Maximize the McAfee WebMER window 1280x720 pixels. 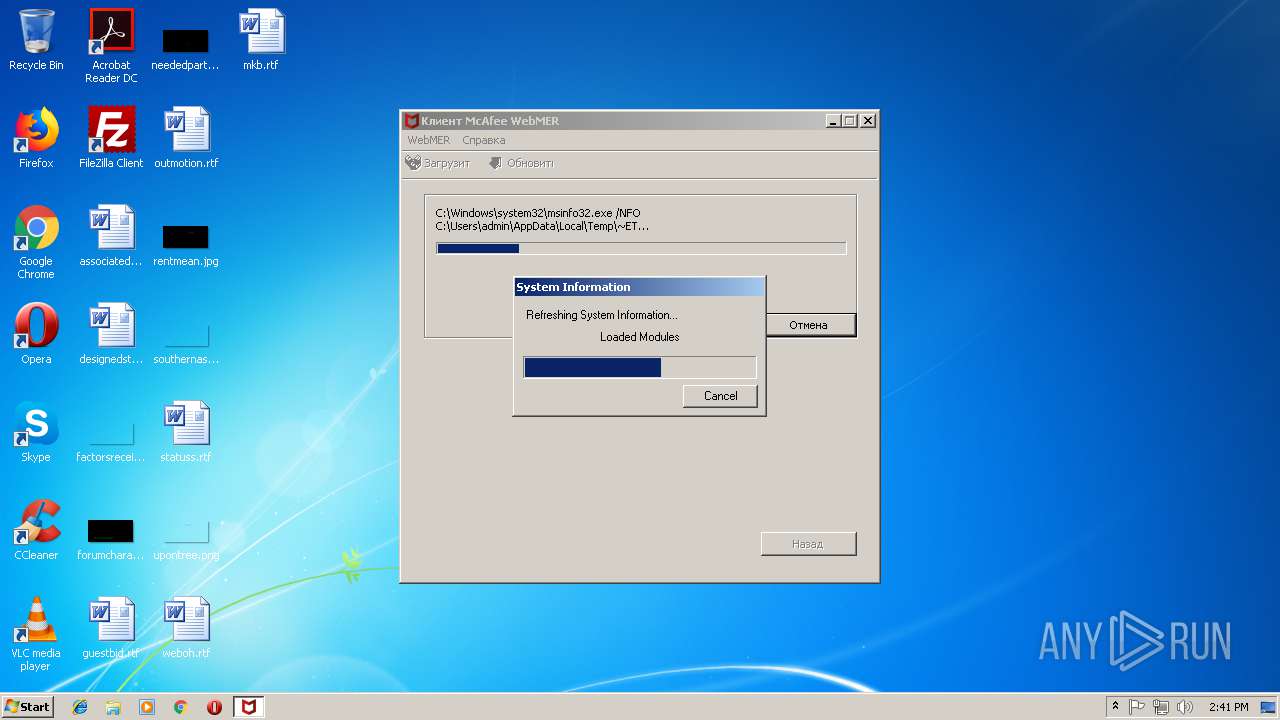click(850, 121)
